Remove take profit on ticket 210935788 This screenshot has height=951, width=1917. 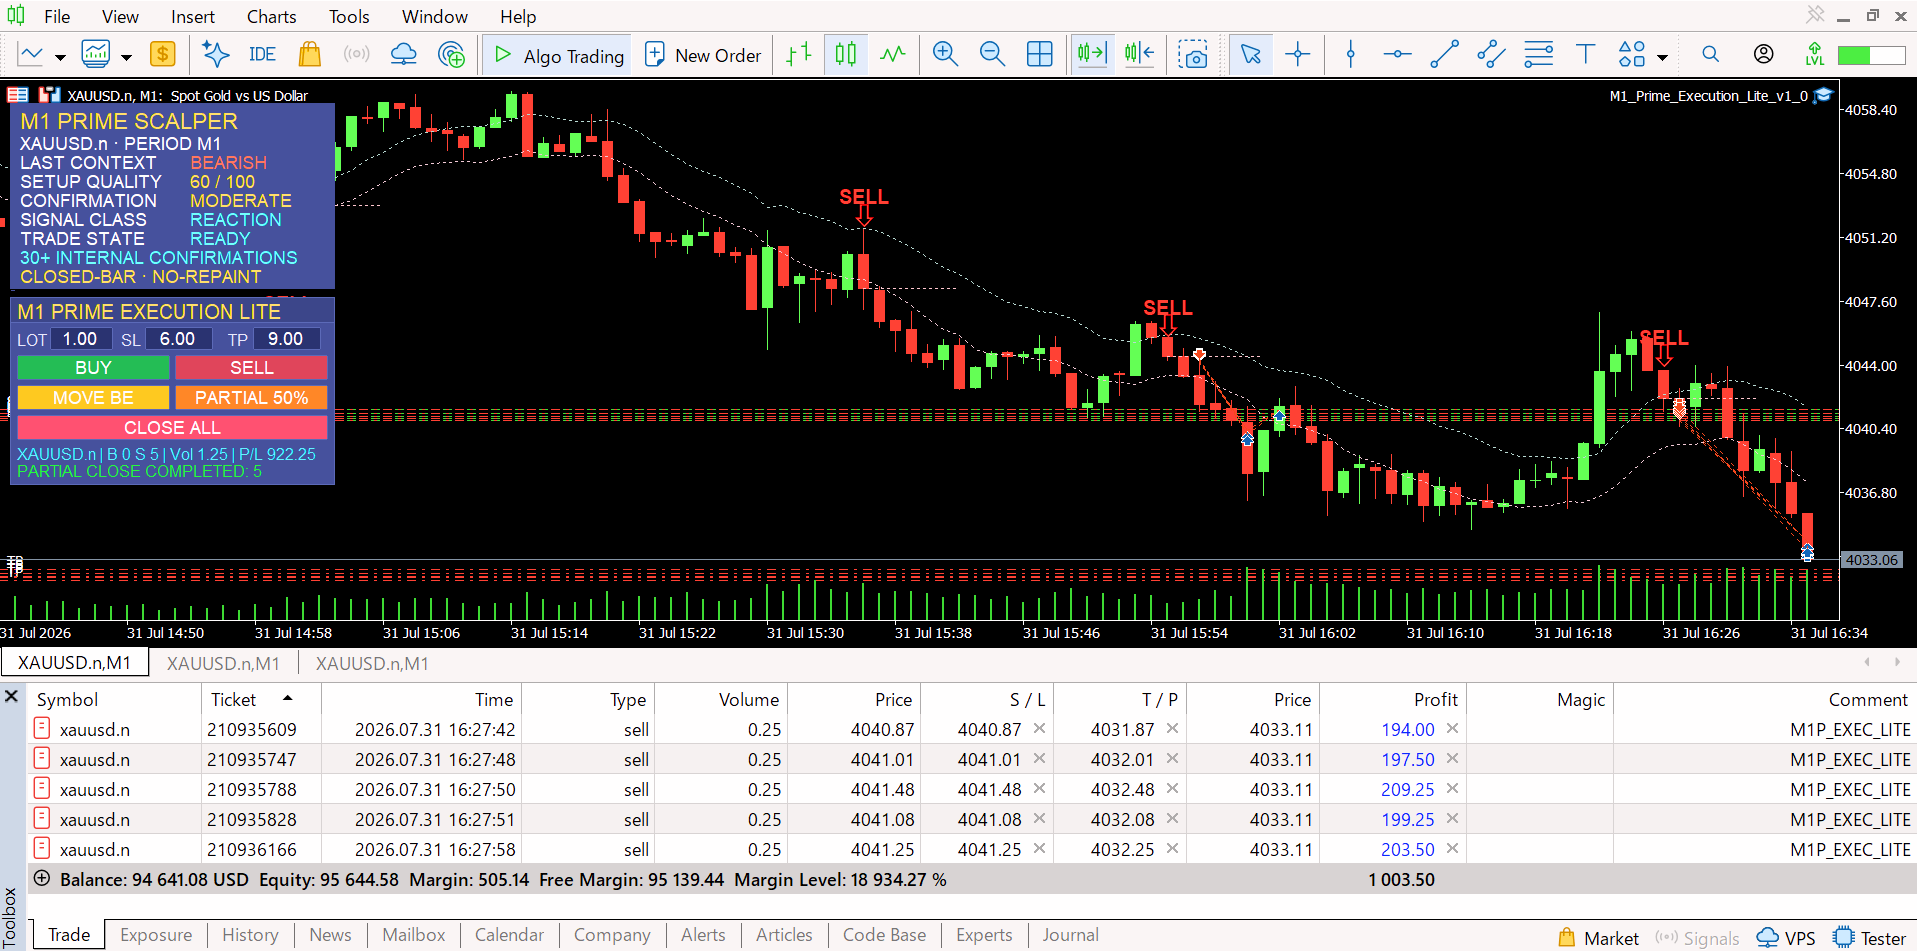[1172, 789]
